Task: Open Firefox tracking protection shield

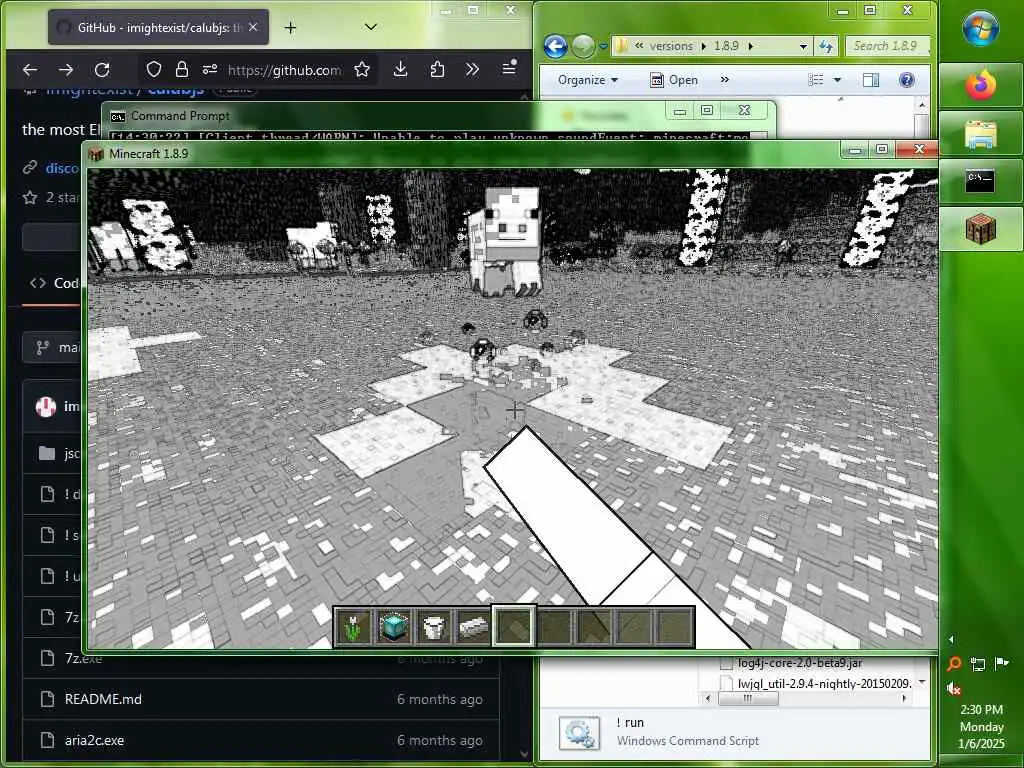Action: (x=153, y=69)
